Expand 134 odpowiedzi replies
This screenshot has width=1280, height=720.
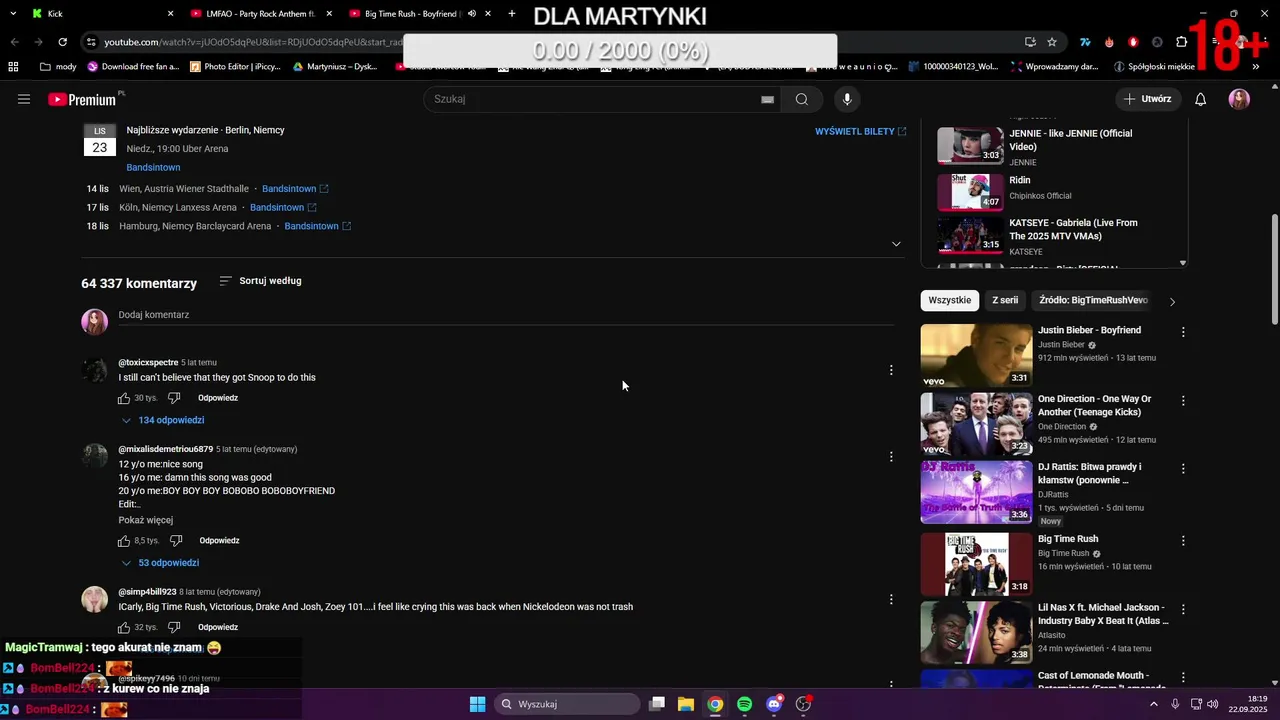pos(163,420)
